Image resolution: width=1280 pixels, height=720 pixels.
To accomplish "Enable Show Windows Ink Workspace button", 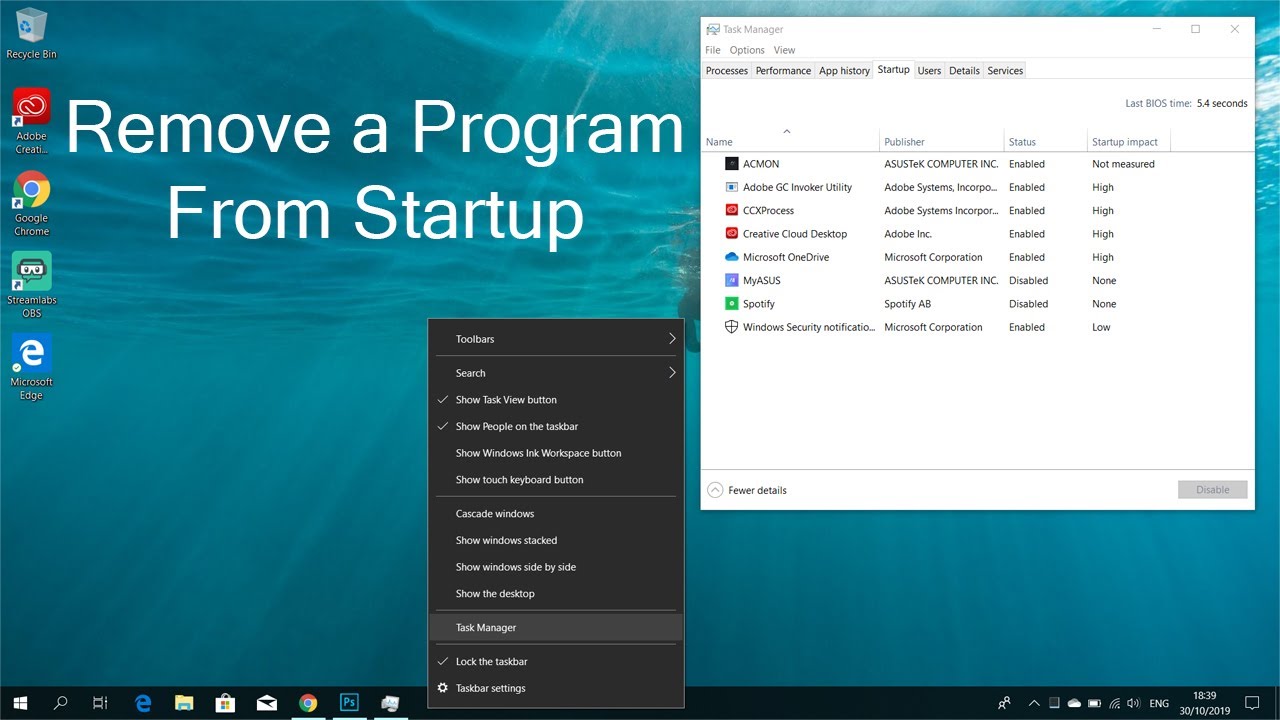I will (555, 453).
